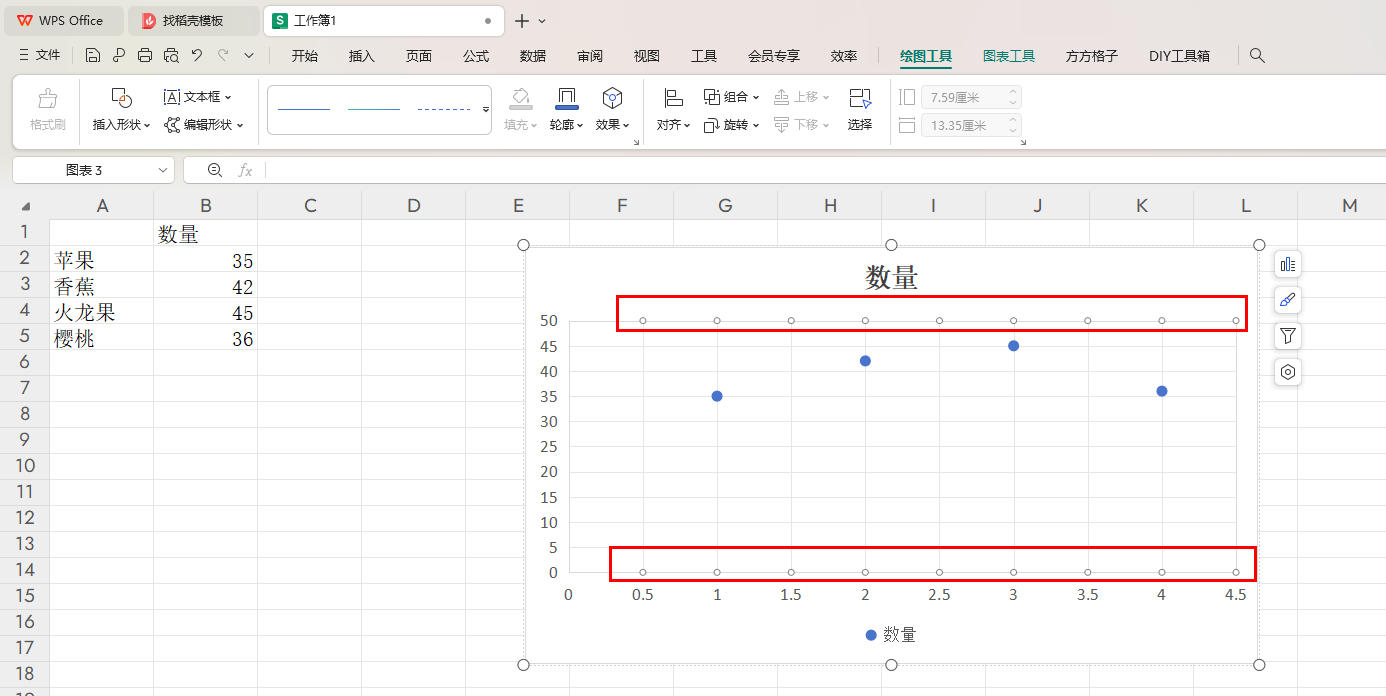Viewport: 1386px width, 696px height.
Task: Expand the name box dropdown arrow
Action: tap(163, 170)
